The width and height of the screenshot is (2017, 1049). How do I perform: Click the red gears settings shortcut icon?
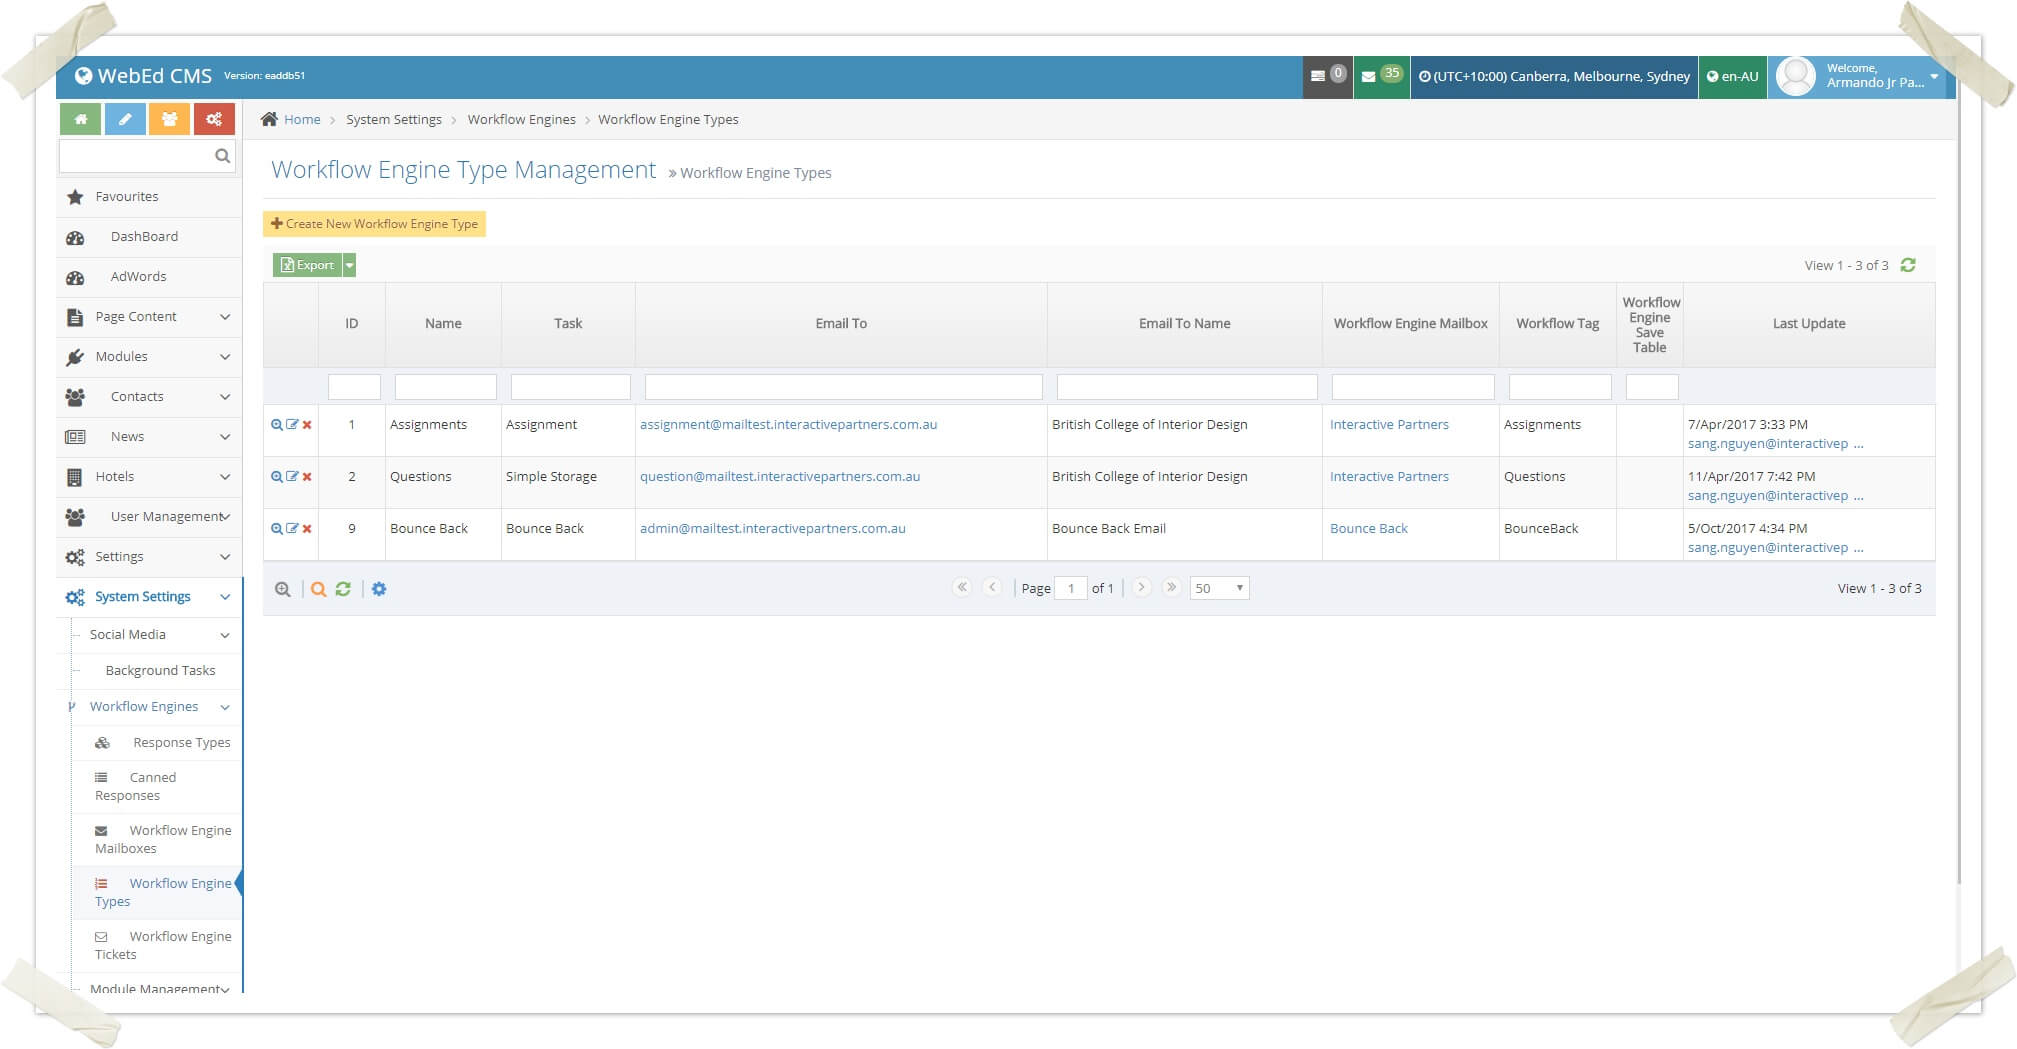point(214,119)
